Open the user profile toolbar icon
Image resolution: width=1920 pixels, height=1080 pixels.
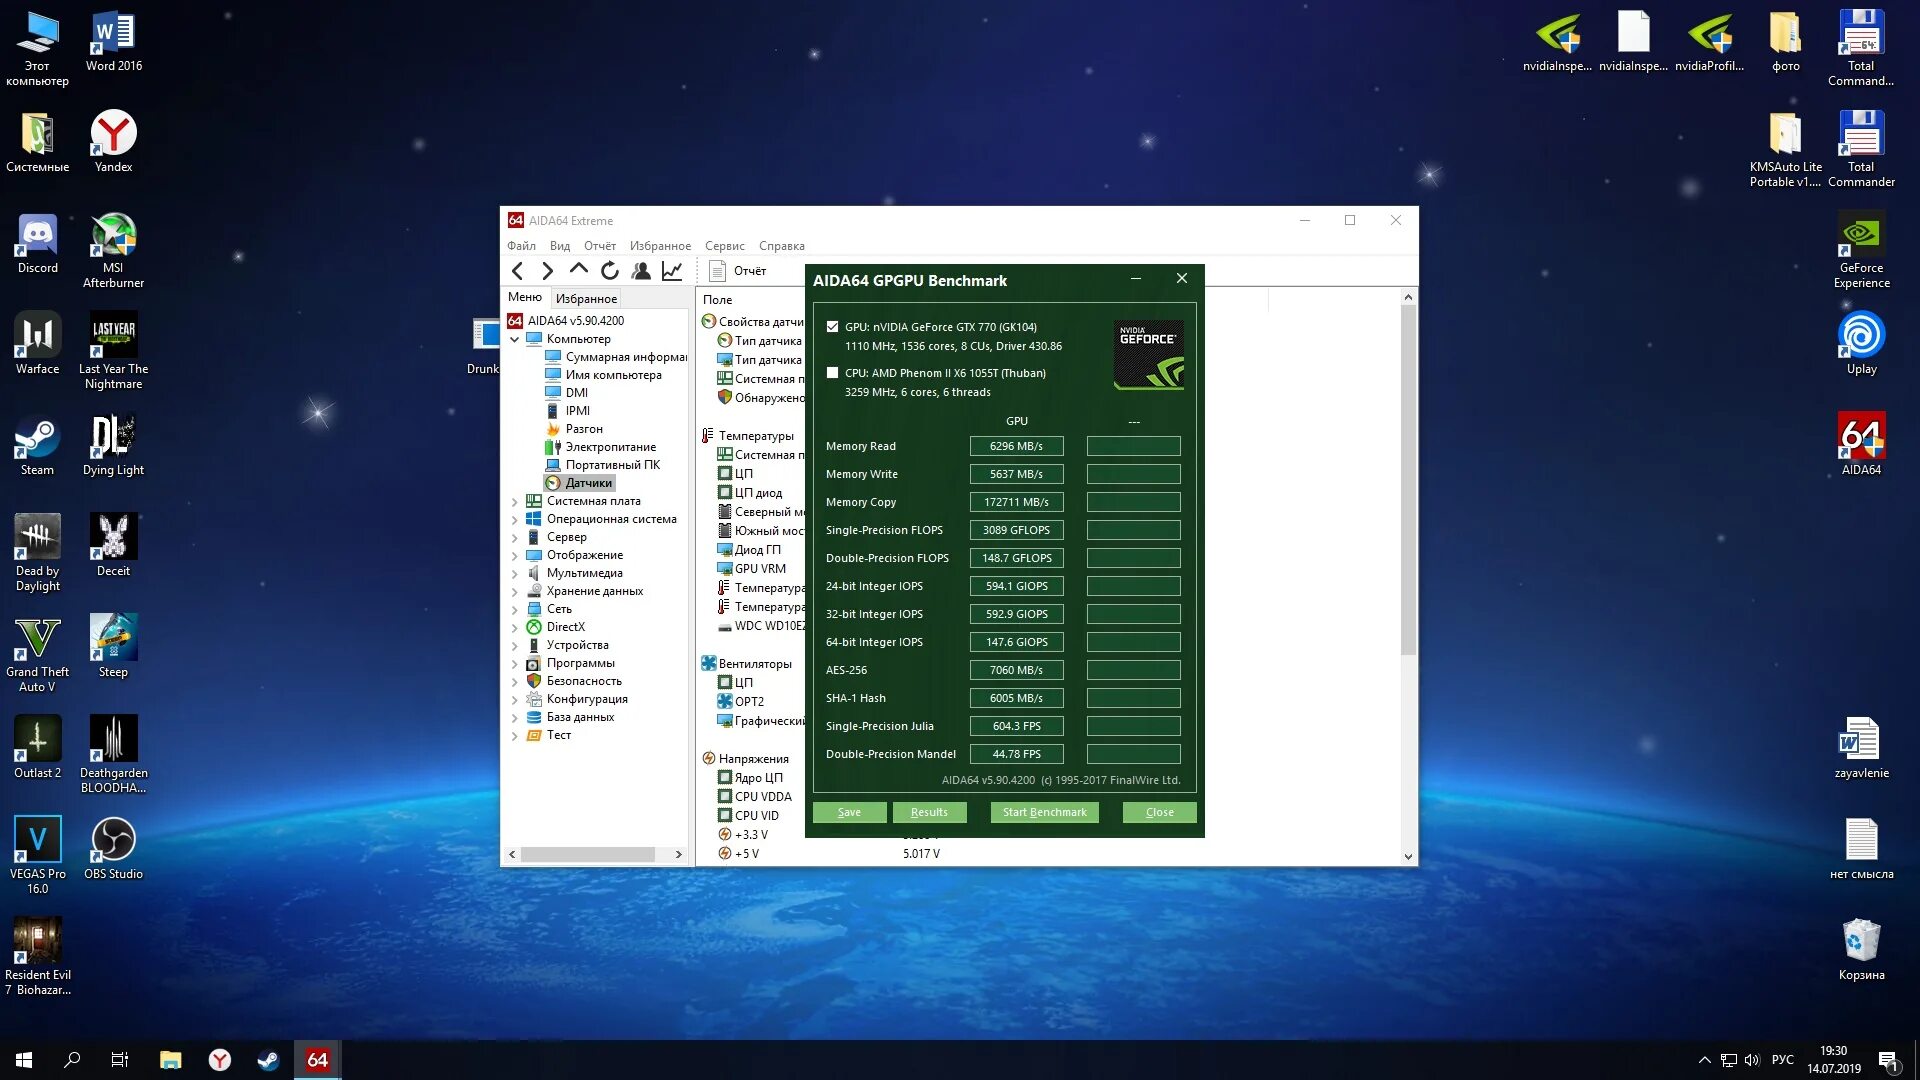(x=641, y=271)
